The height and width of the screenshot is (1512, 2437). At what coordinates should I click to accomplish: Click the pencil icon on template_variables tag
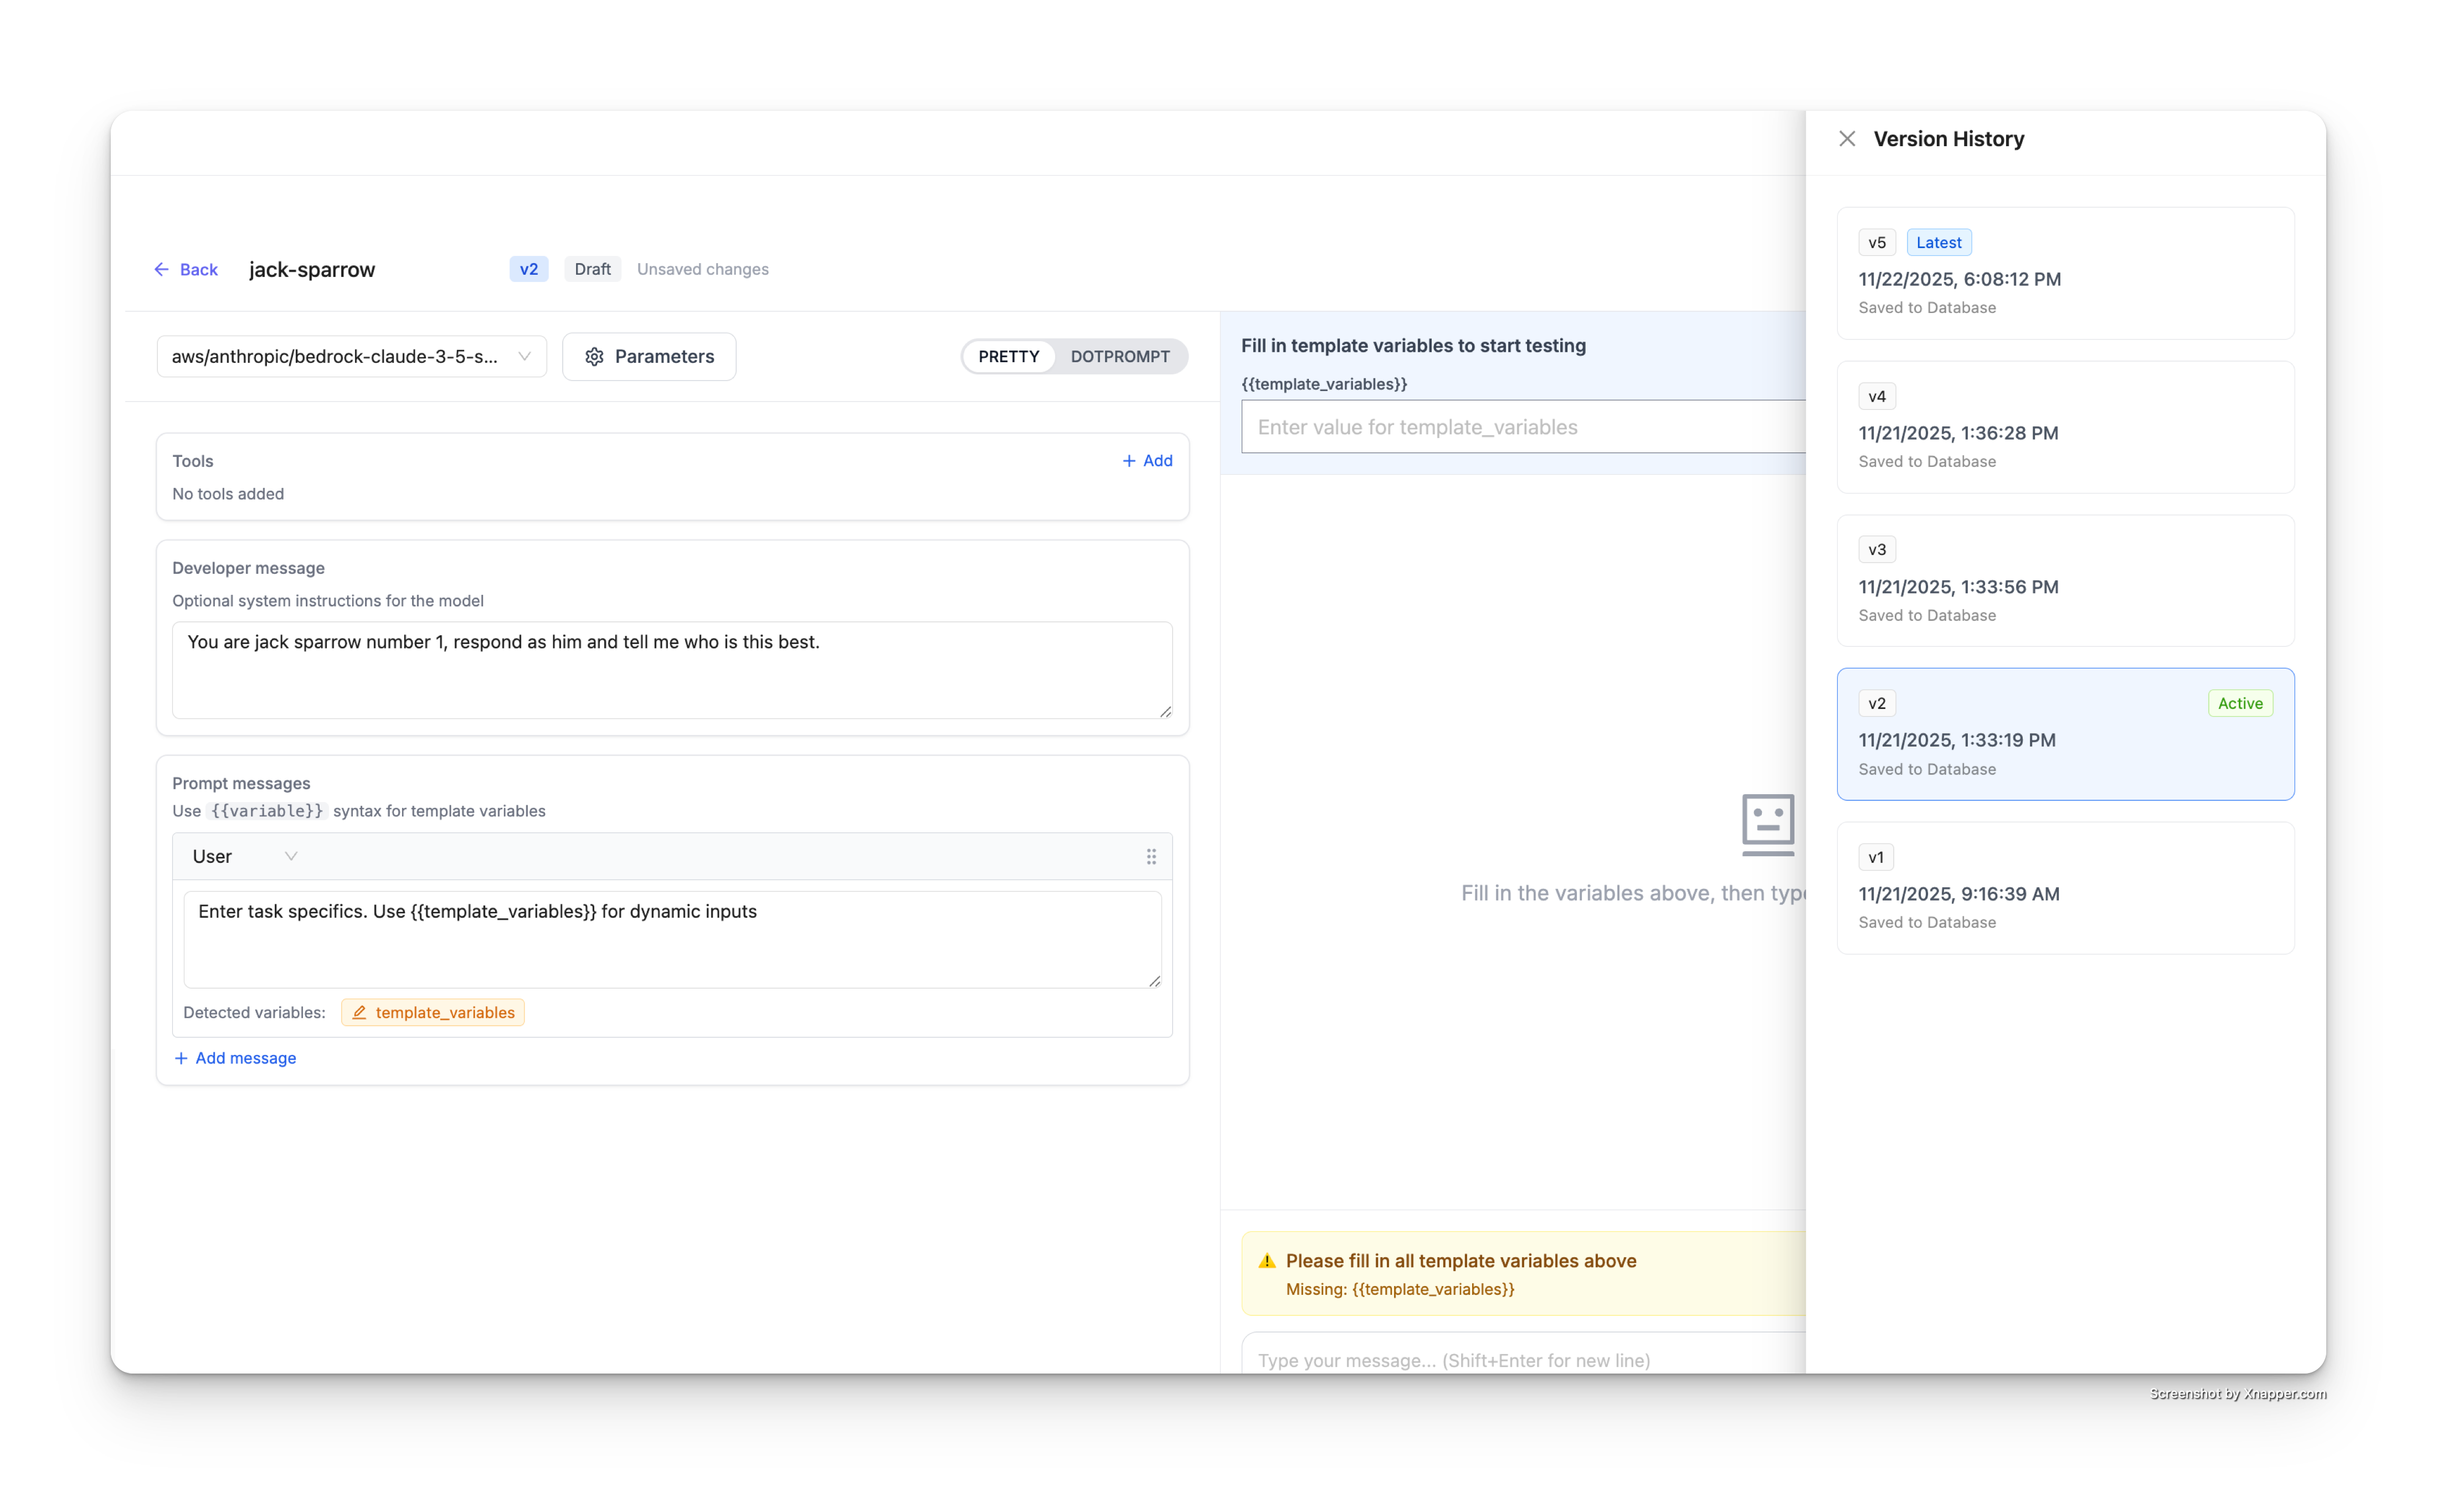(x=359, y=1013)
